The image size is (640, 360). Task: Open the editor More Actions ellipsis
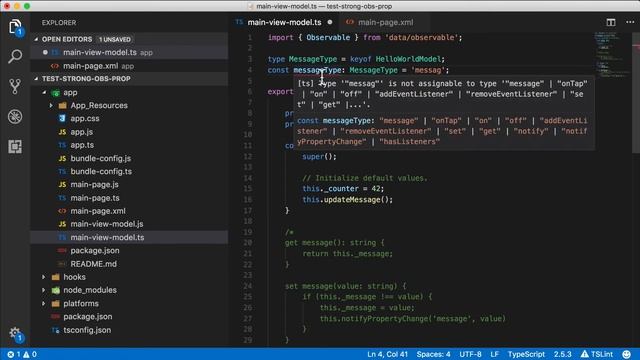(630, 22)
